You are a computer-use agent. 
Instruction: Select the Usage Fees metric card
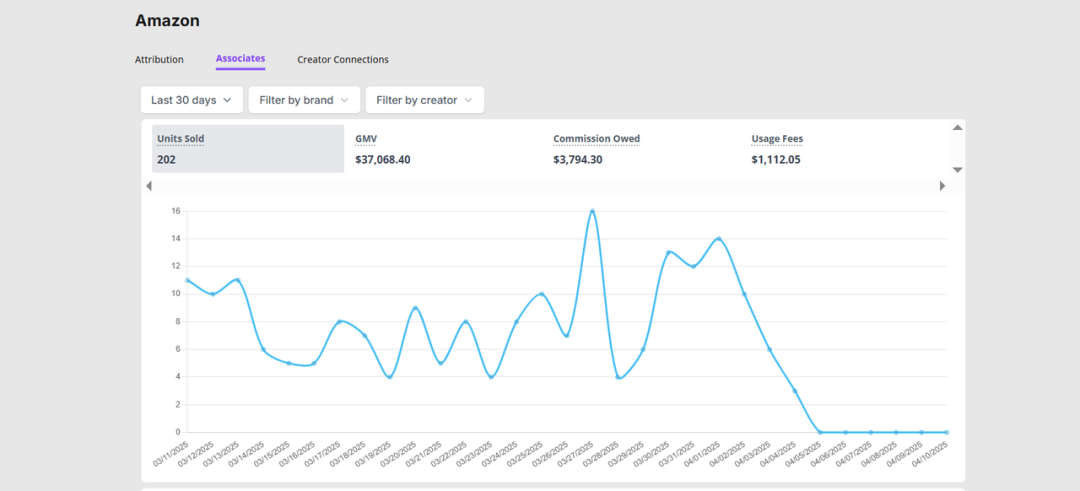click(x=842, y=149)
